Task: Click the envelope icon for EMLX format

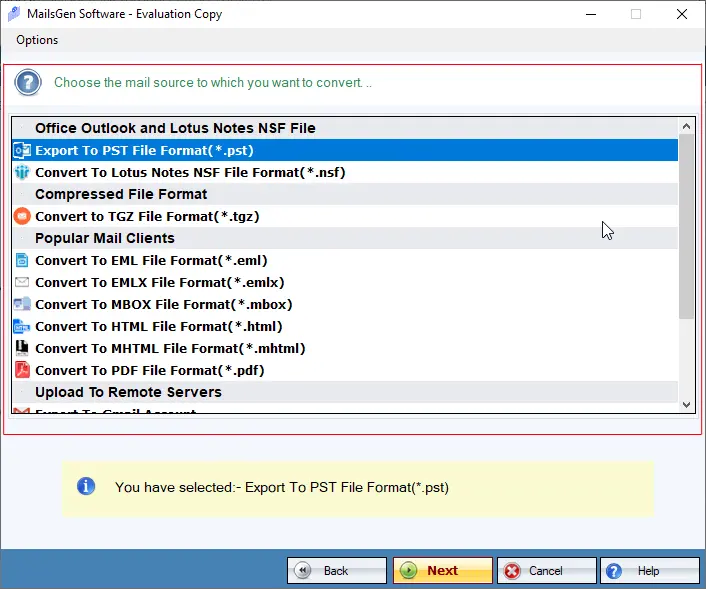Action: 22,282
